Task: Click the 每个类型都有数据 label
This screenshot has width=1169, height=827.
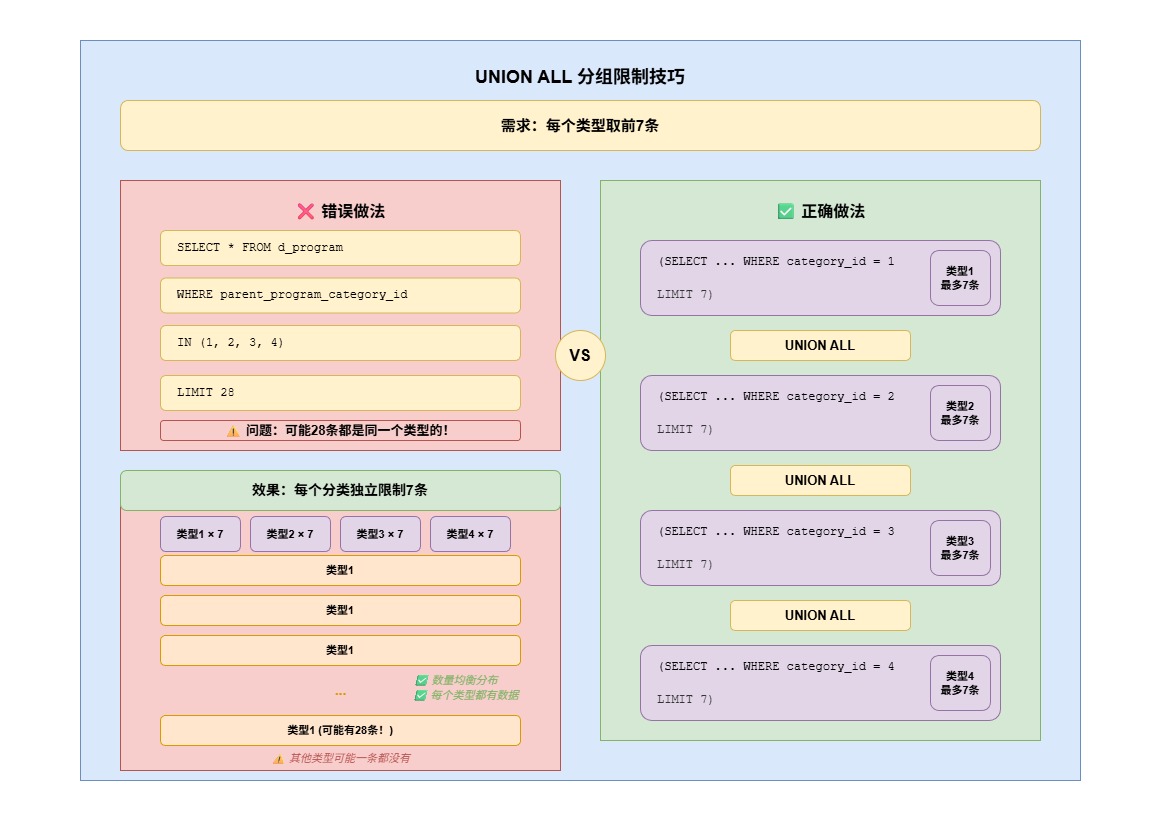Action: coord(475,695)
